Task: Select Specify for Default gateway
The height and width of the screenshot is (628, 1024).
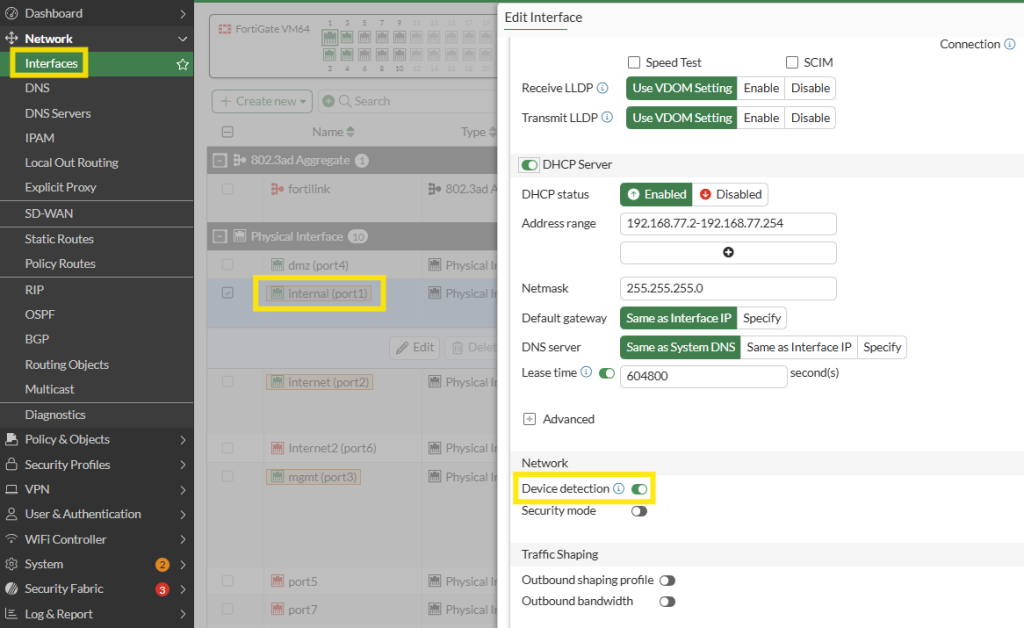Action: tap(763, 318)
